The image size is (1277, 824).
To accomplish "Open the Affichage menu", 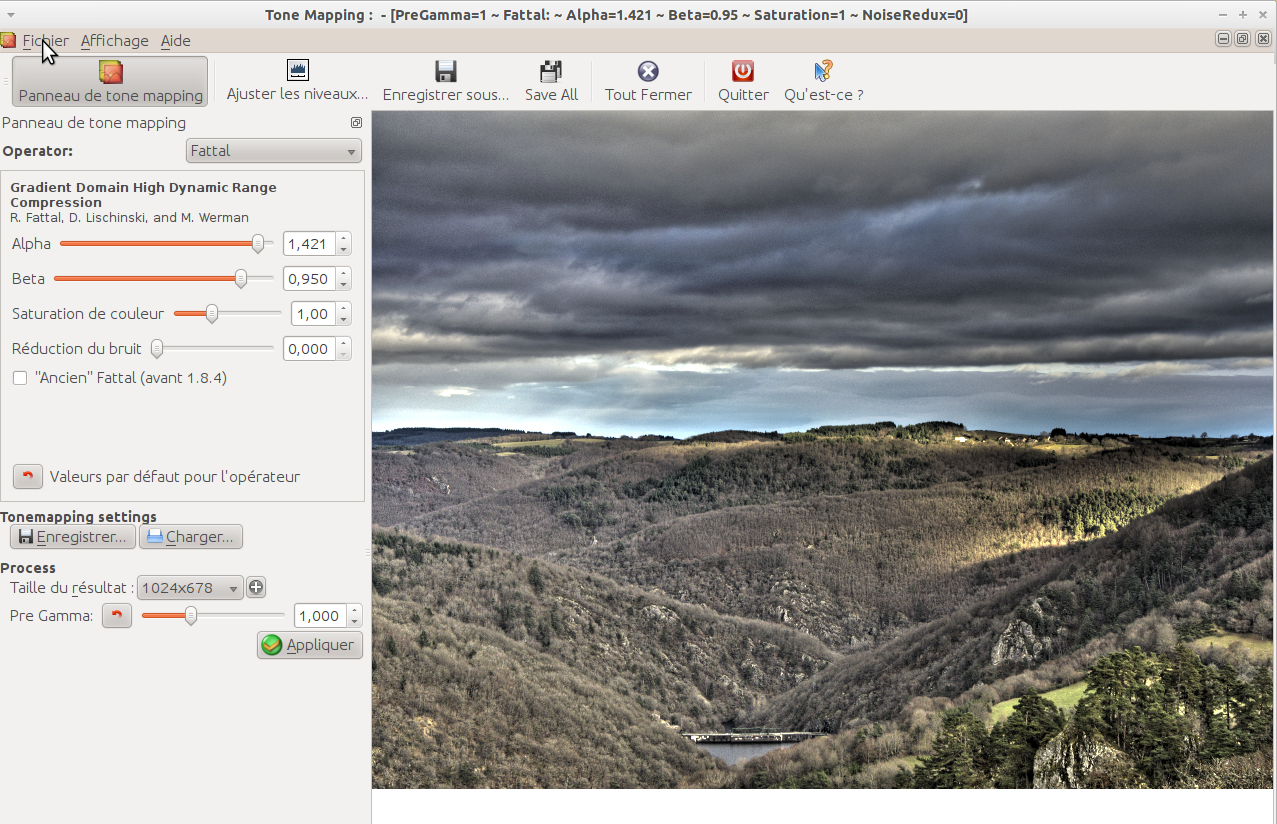I will (115, 40).
